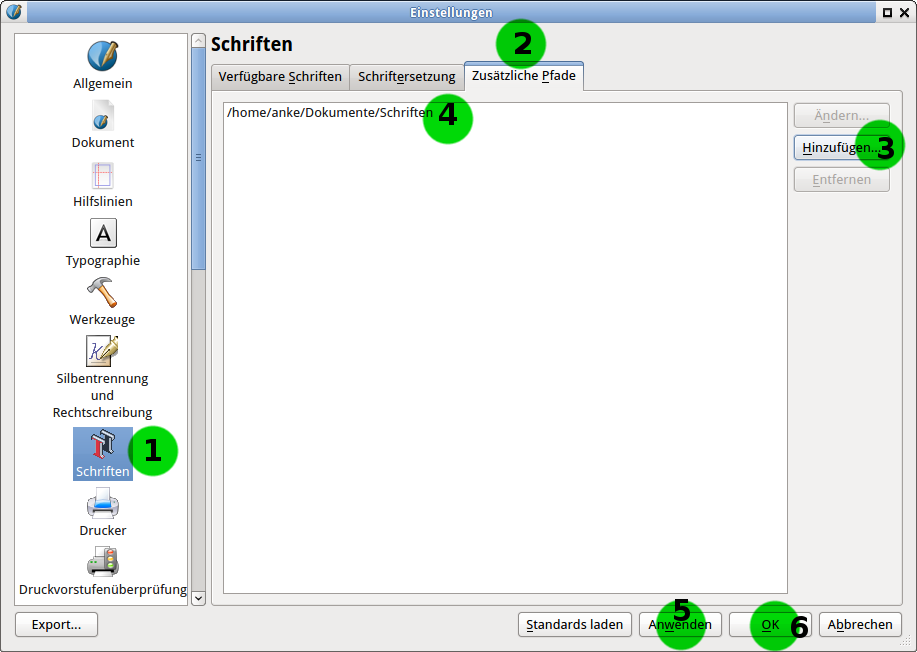Open the Werkzeuge hammer icon
The image size is (917, 652).
[x=102, y=293]
